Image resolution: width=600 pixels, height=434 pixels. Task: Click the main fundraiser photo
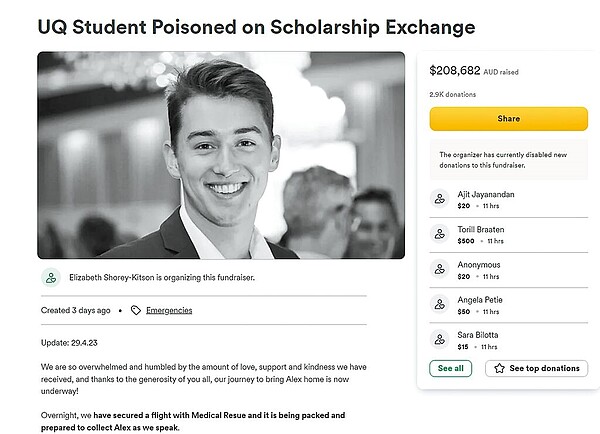click(x=221, y=155)
